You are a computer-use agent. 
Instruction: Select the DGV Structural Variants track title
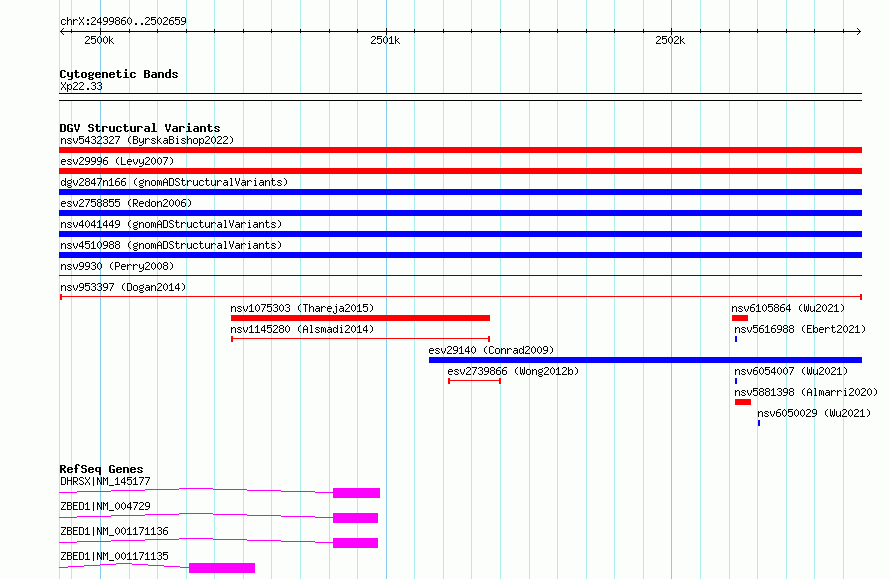point(140,128)
